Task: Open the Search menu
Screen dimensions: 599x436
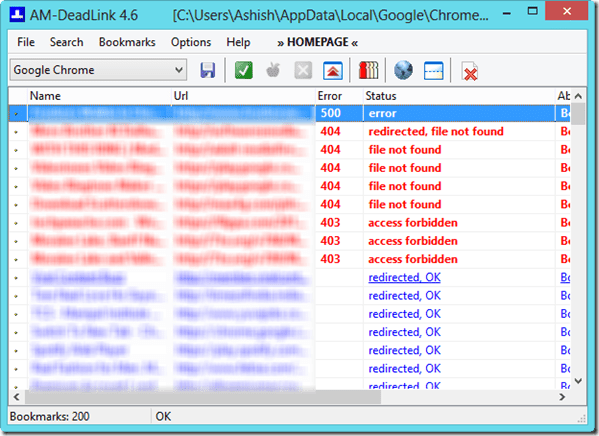Action: (66, 42)
